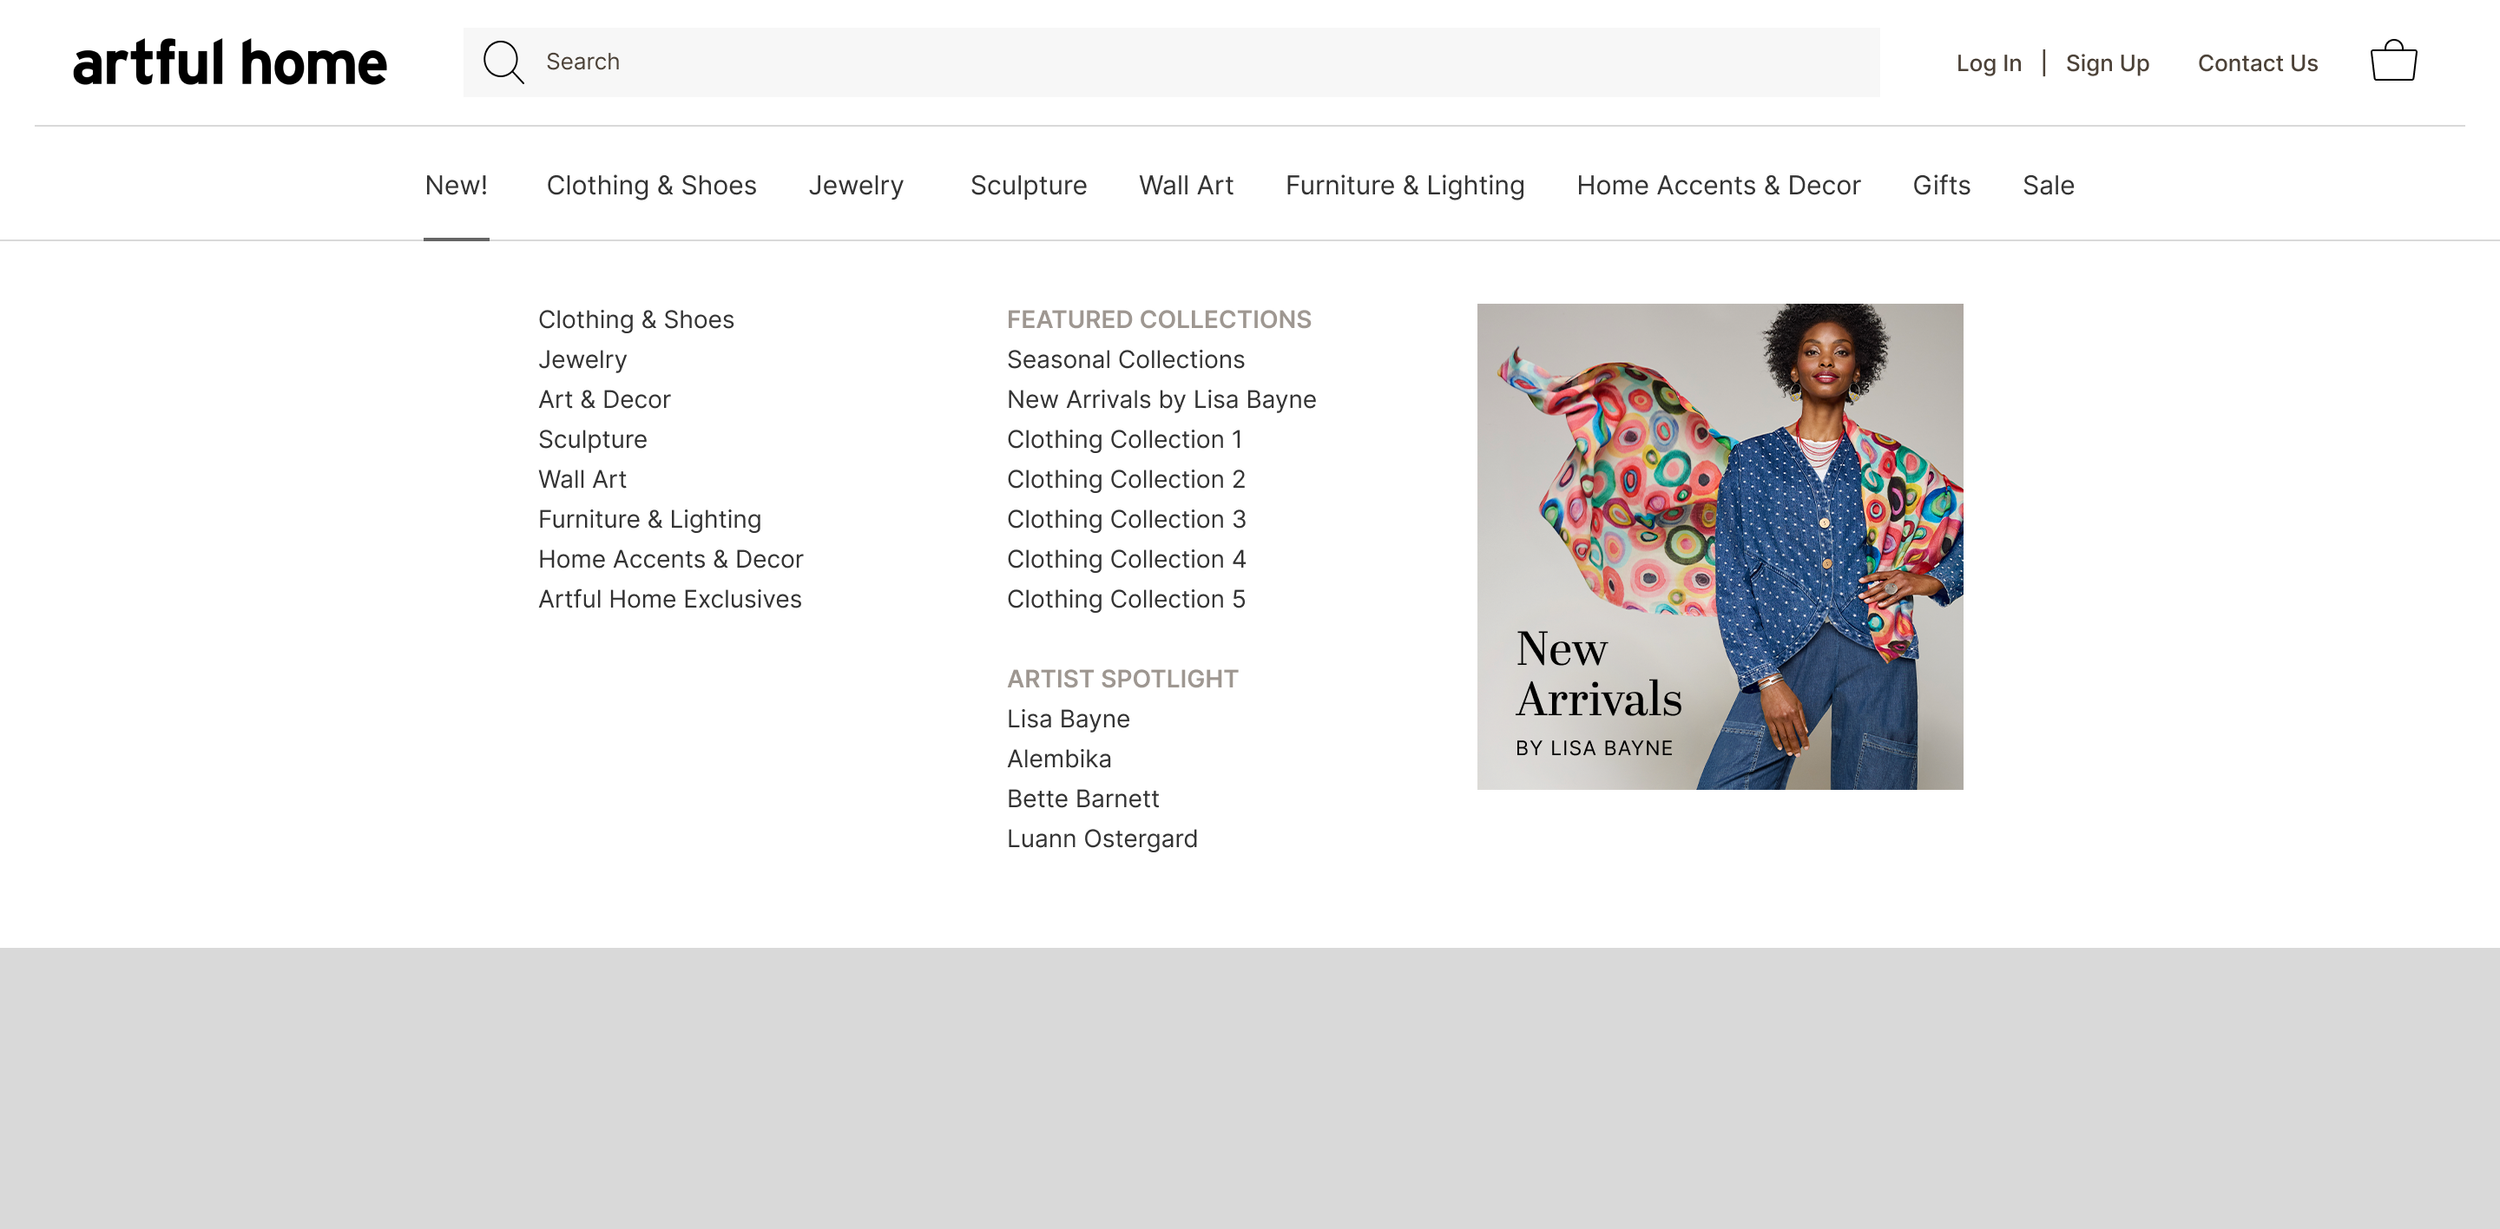2500x1229 pixels.
Task: Open the Sale navigation item
Action: pyautogui.click(x=2048, y=185)
